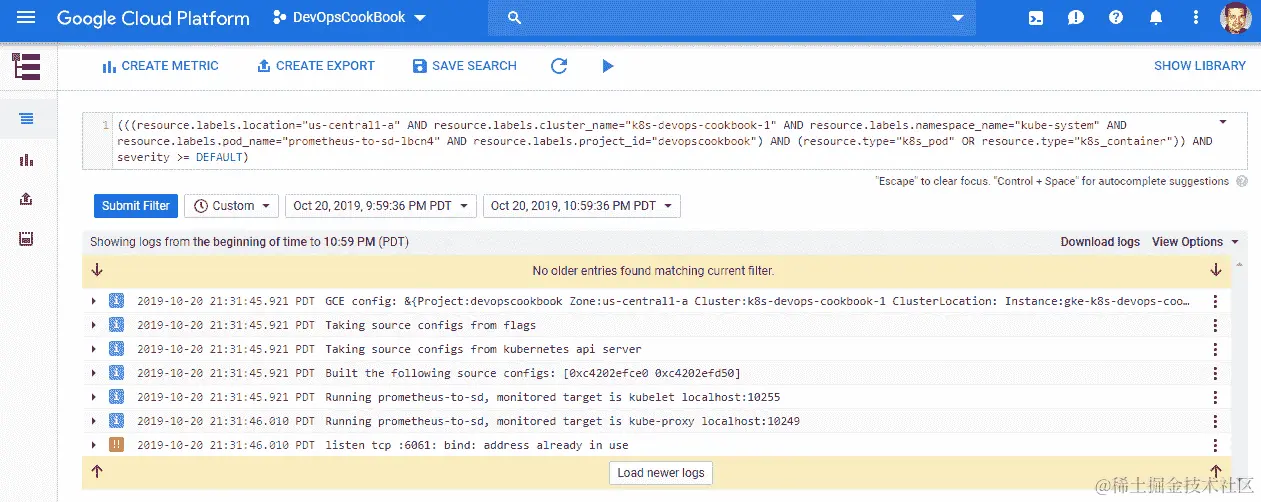Expand the kube-proxy localhost:10249 log entry
This screenshot has height=502, width=1261.
point(94,421)
